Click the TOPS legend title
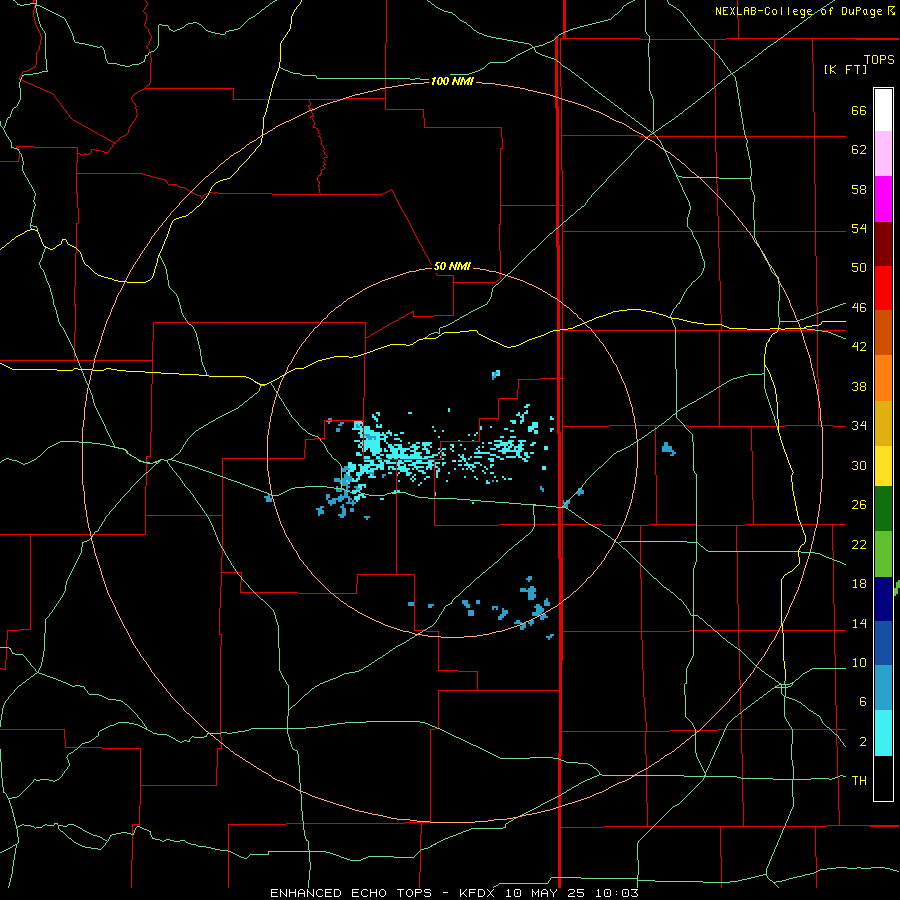900x900 pixels. pos(879,60)
